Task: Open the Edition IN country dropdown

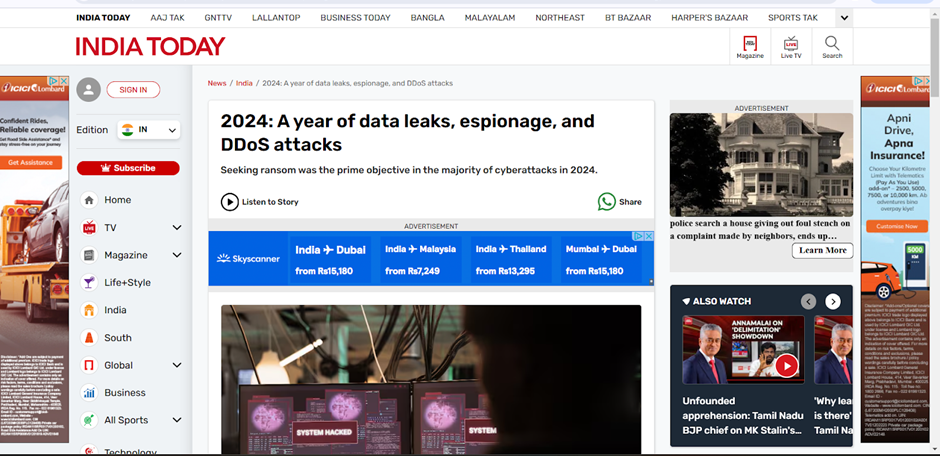Action: [148, 130]
